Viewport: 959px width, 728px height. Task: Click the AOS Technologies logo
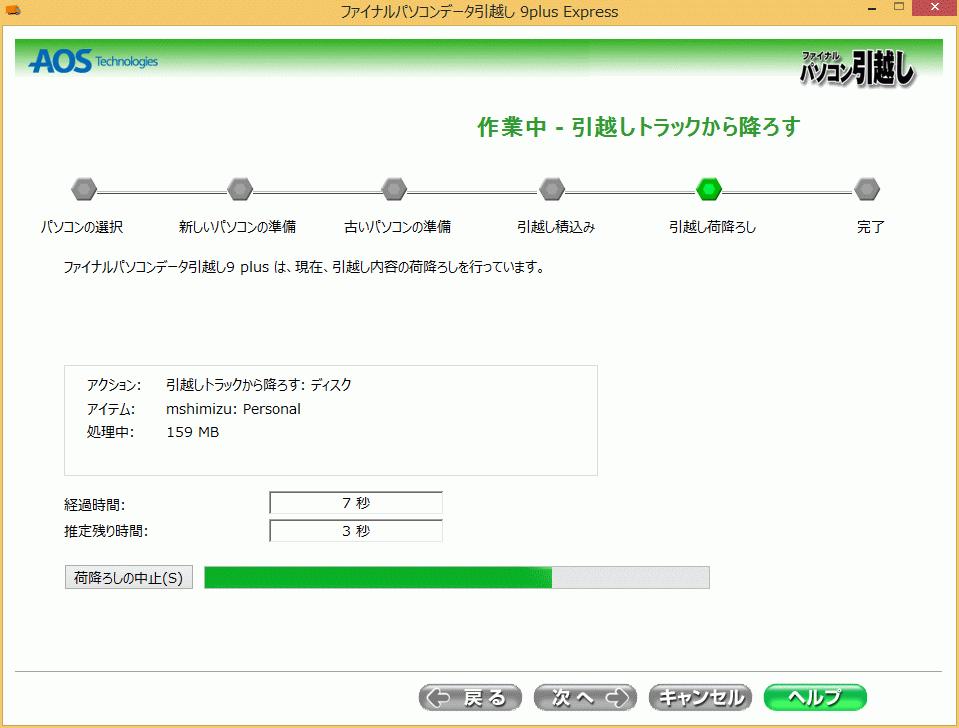pyautogui.click(x=93, y=62)
